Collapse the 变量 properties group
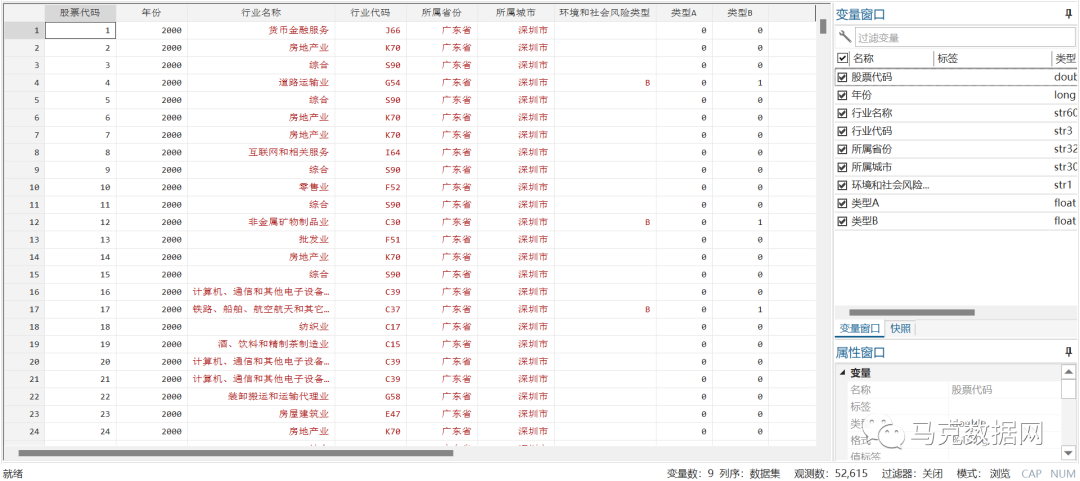The image size is (1080, 481). click(x=842, y=373)
